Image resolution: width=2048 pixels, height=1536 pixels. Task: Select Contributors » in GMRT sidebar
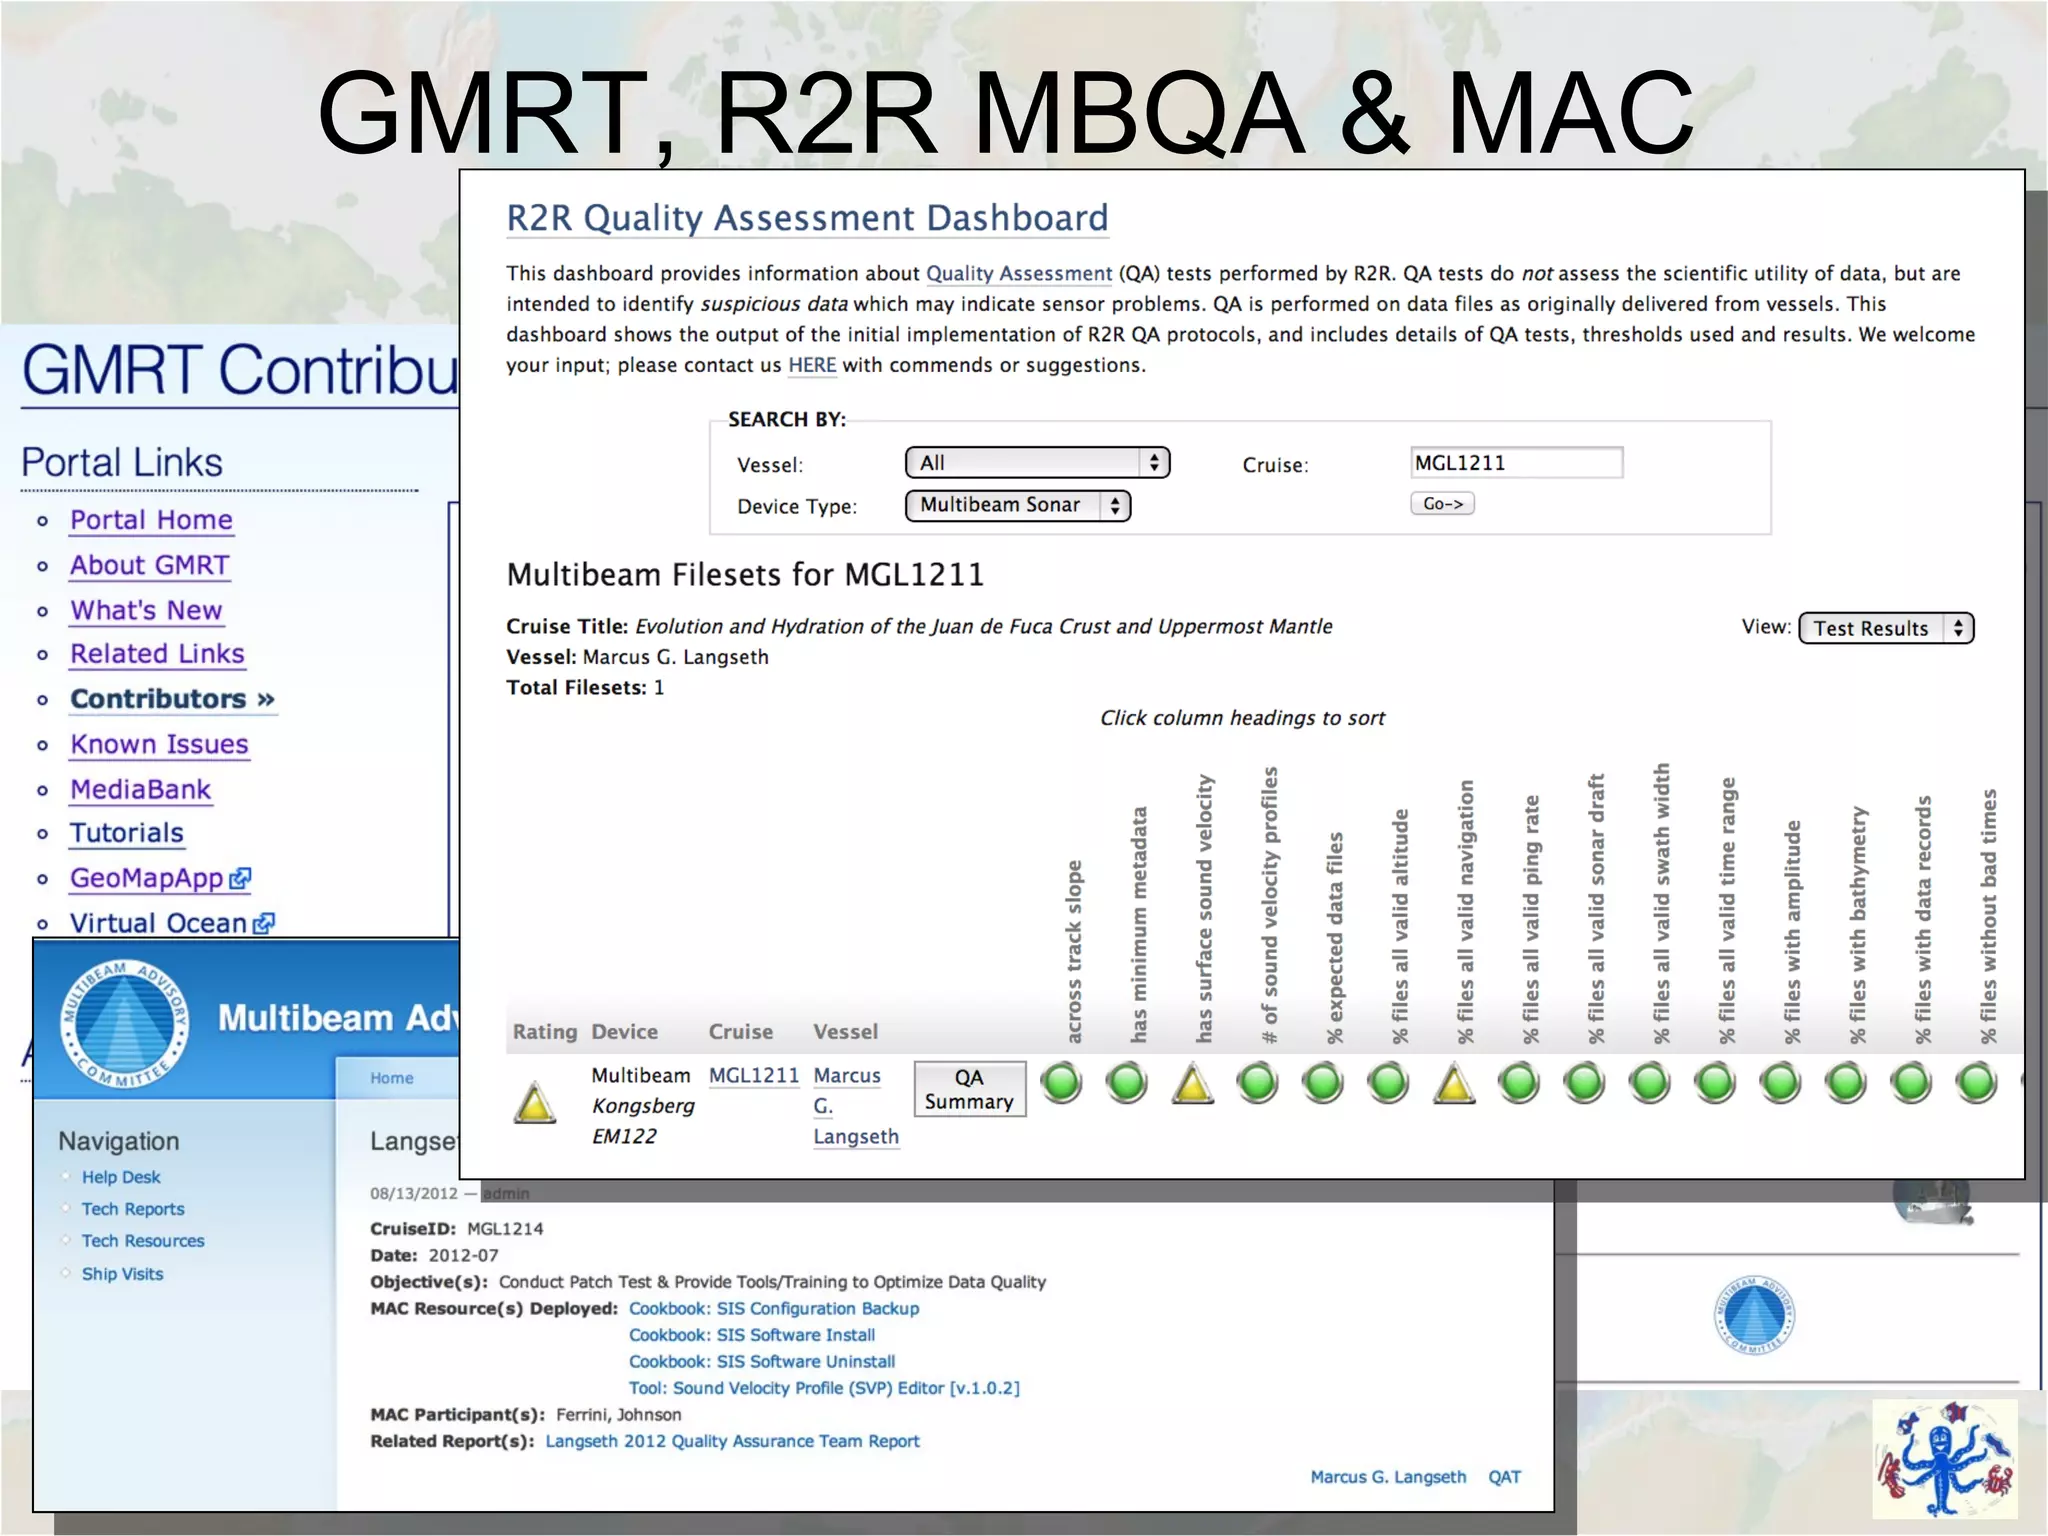point(172,699)
